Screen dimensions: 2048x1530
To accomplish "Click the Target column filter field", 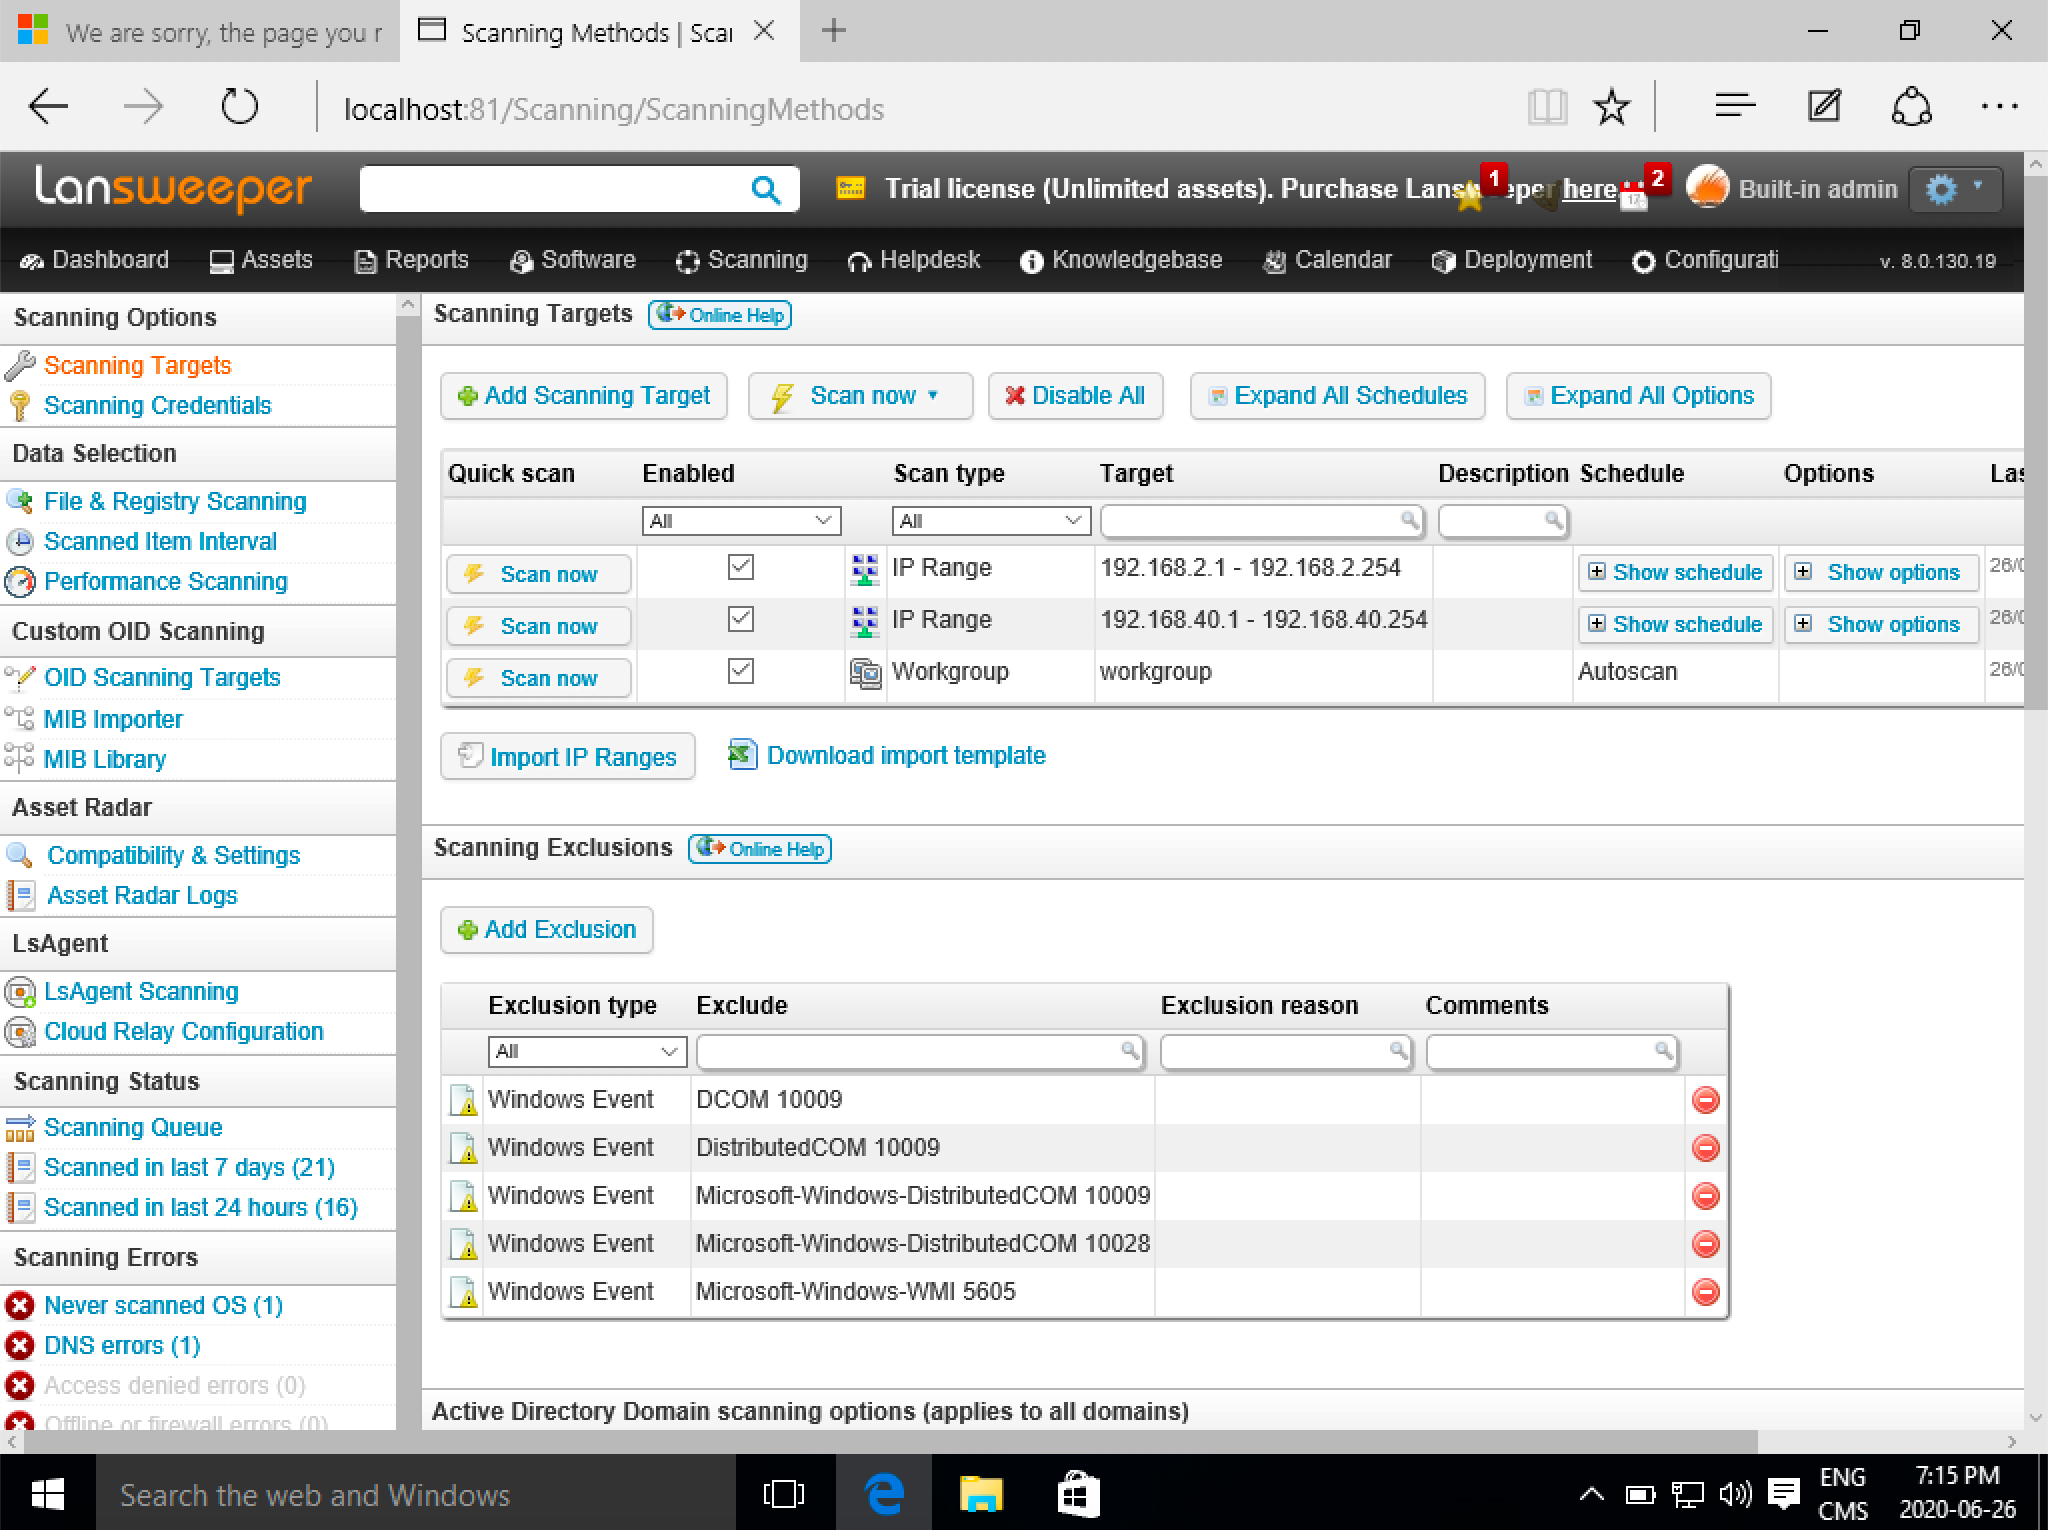I will pos(1261,521).
